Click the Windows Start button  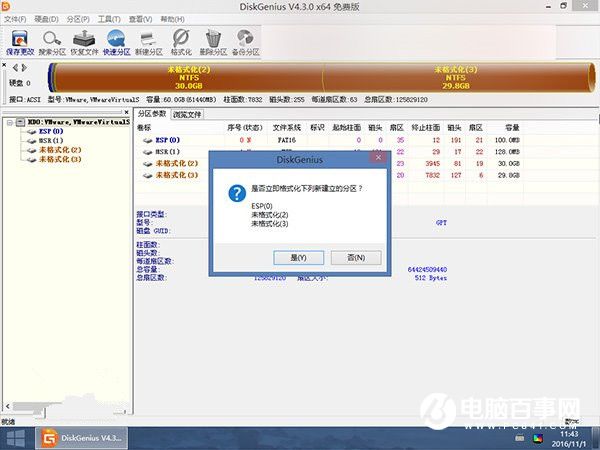pyautogui.click(x=16, y=439)
